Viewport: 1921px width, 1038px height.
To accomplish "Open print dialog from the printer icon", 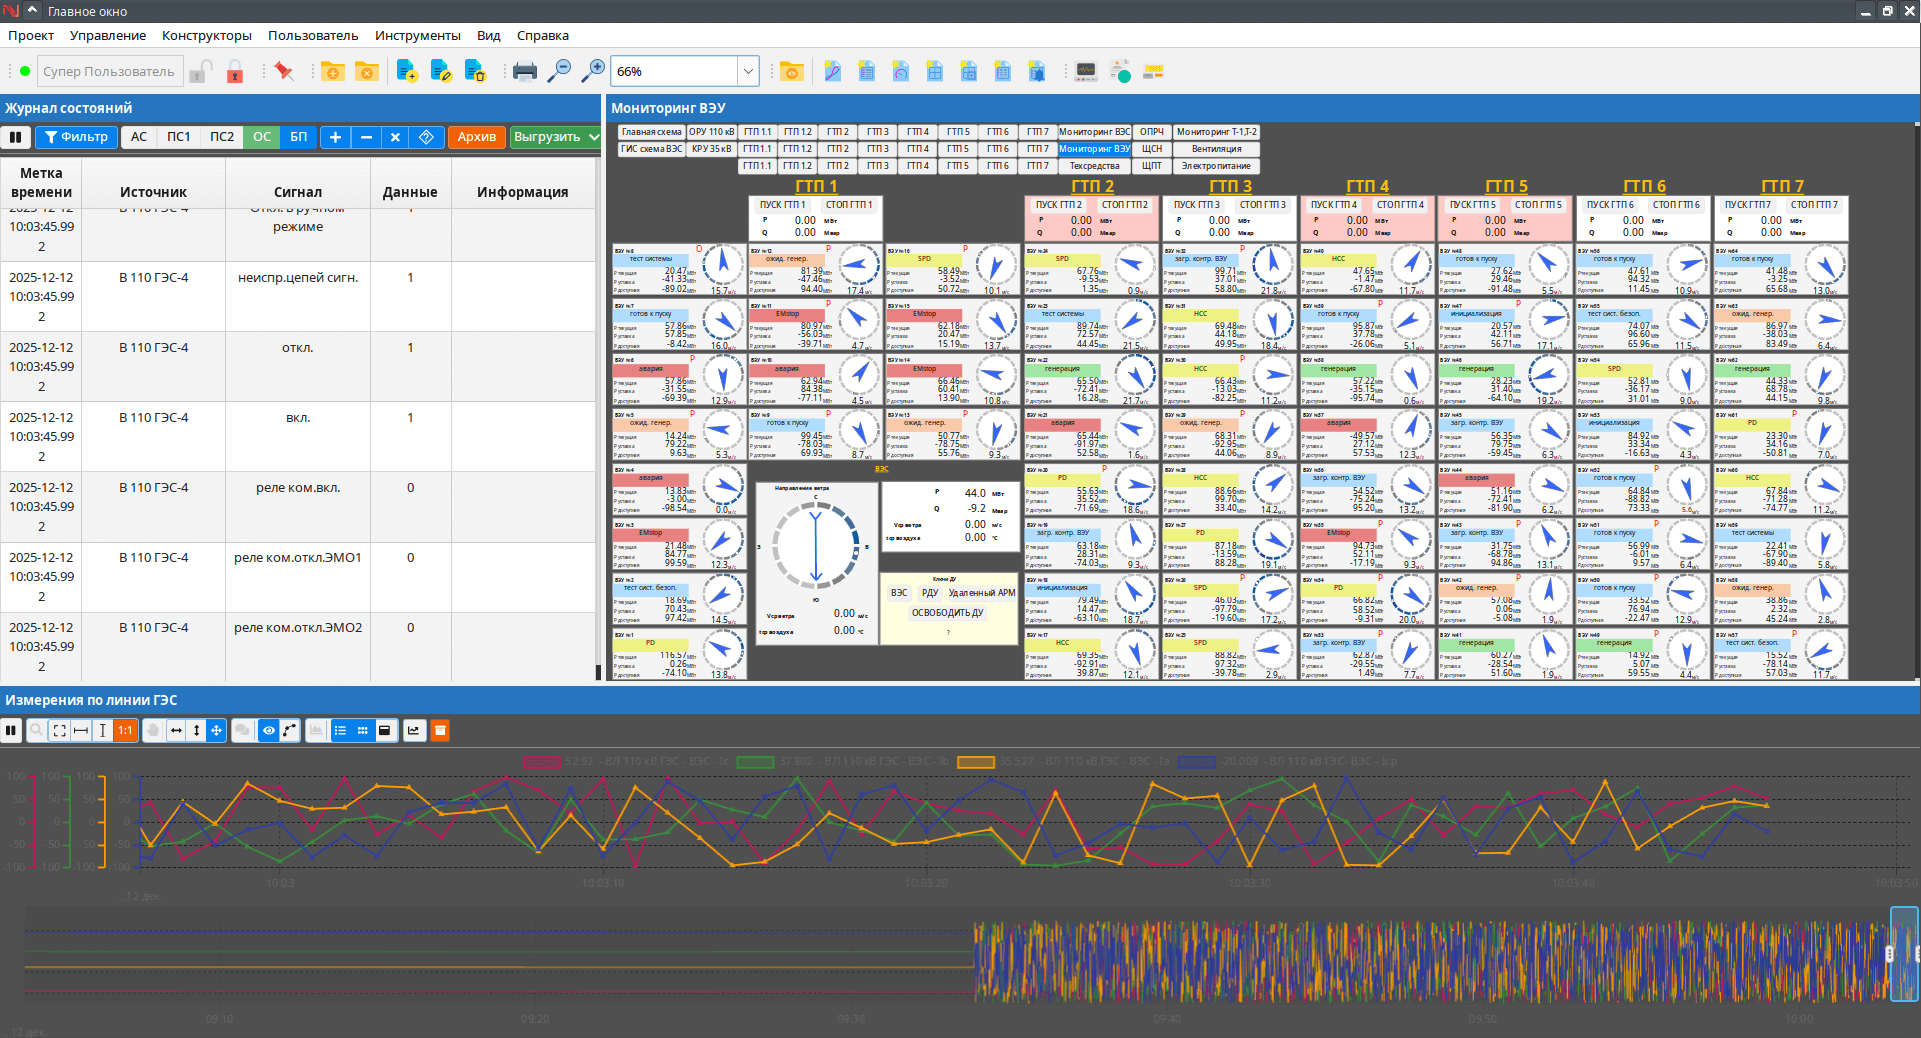I will tap(522, 71).
